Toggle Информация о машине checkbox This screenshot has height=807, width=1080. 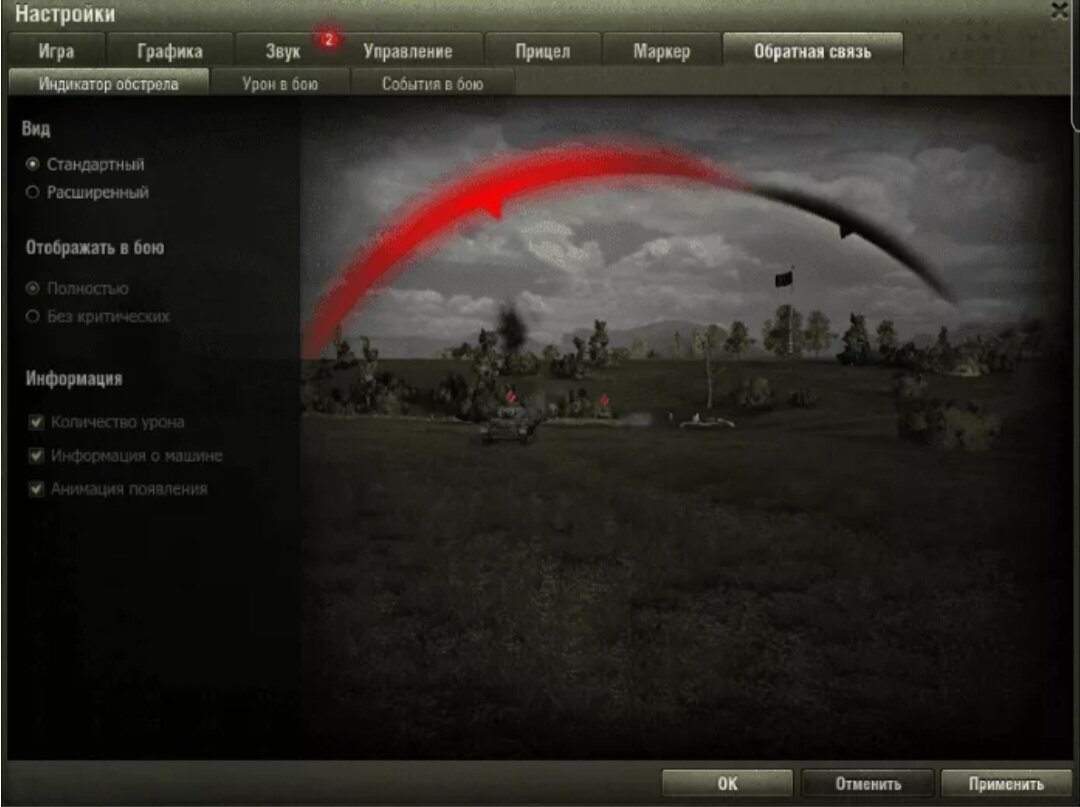click(37, 455)
